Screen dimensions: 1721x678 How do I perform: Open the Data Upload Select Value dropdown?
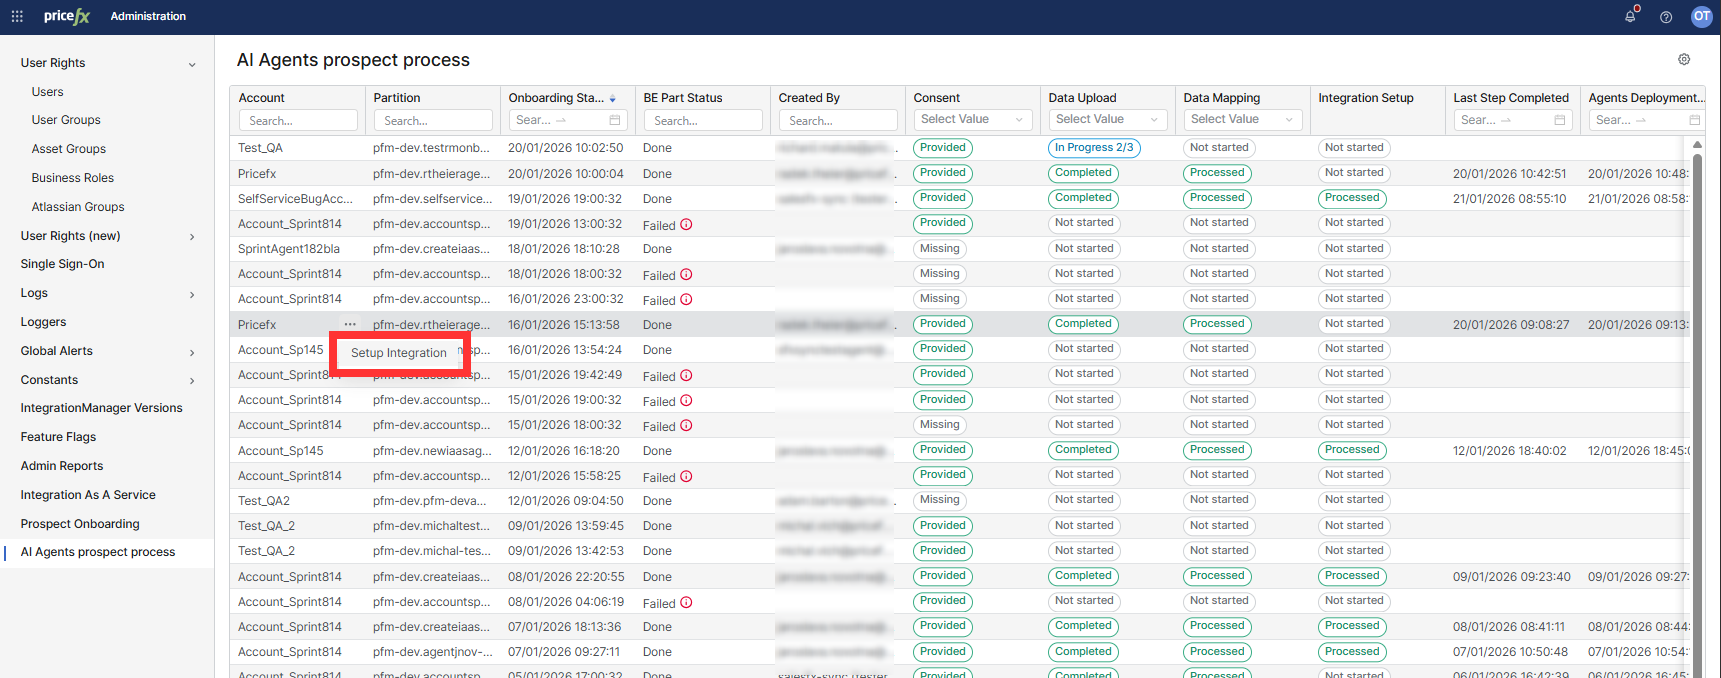1107,119
